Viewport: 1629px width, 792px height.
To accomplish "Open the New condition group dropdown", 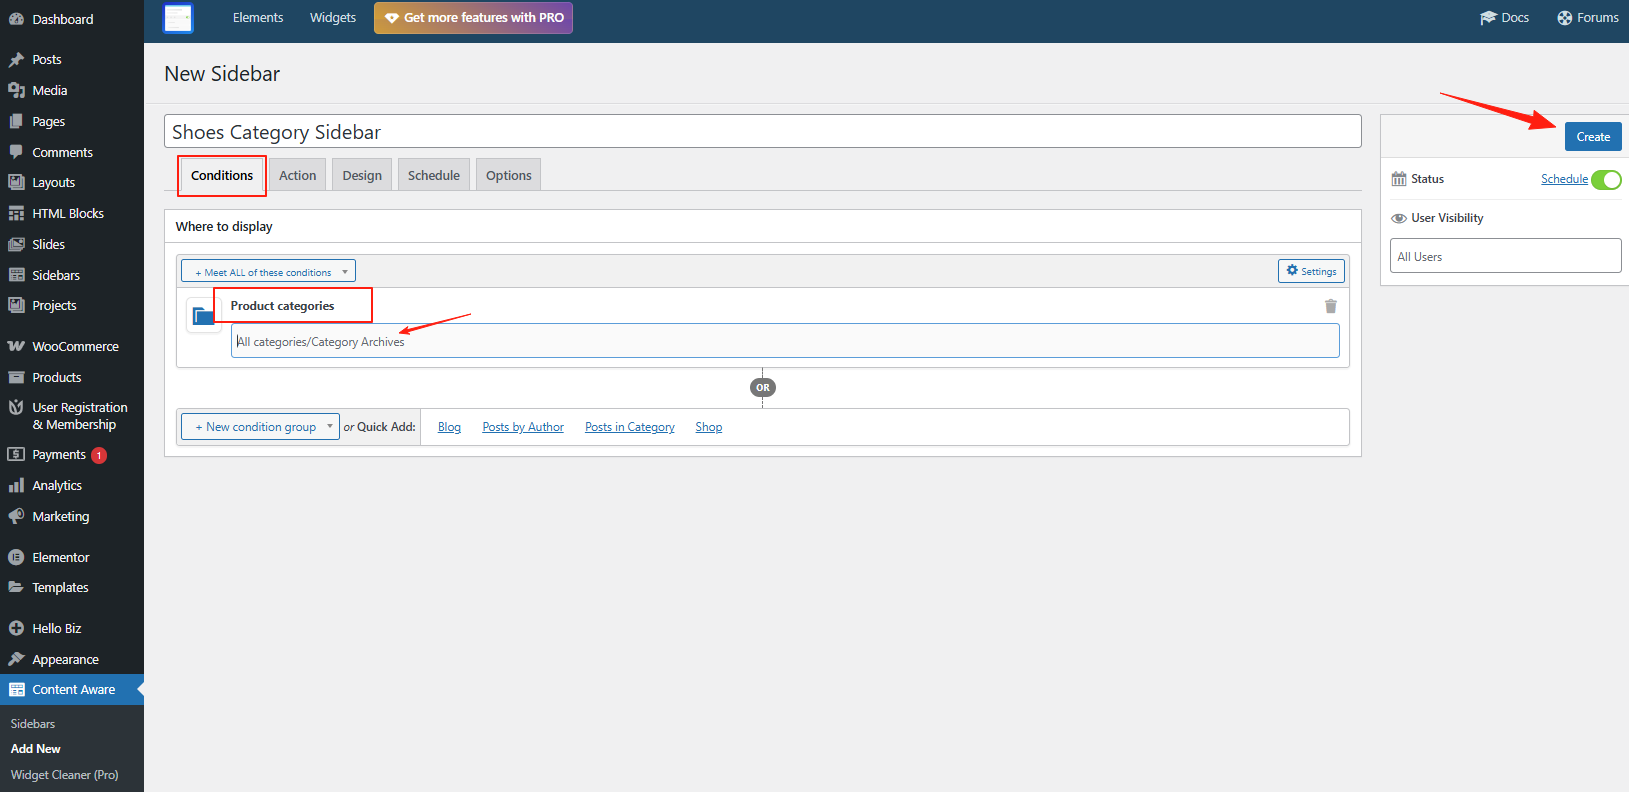I will [260, 427].
